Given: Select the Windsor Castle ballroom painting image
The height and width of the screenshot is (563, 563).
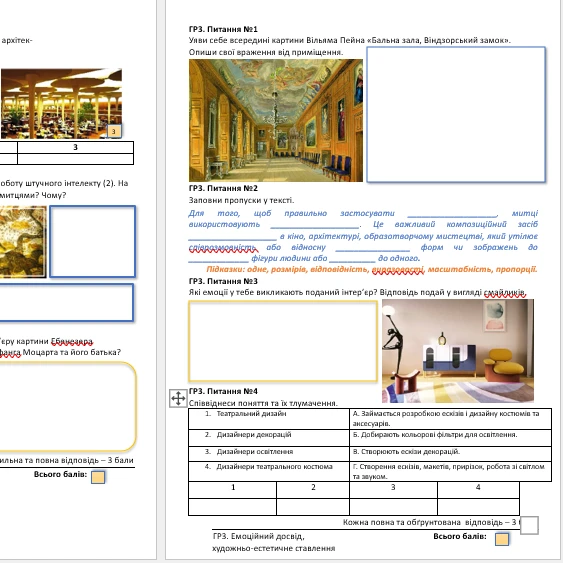Looking at the screenshot, I should click(x=276, y=120).
